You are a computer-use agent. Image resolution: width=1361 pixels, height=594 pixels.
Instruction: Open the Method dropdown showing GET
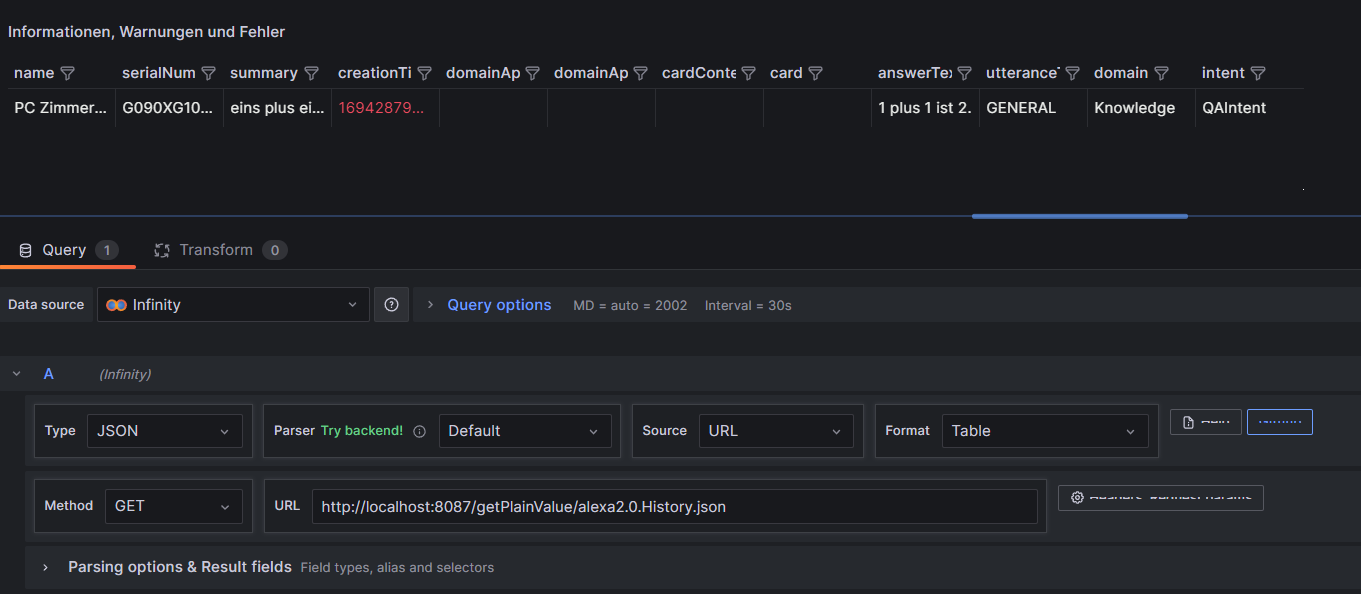[x=173, y=506]
